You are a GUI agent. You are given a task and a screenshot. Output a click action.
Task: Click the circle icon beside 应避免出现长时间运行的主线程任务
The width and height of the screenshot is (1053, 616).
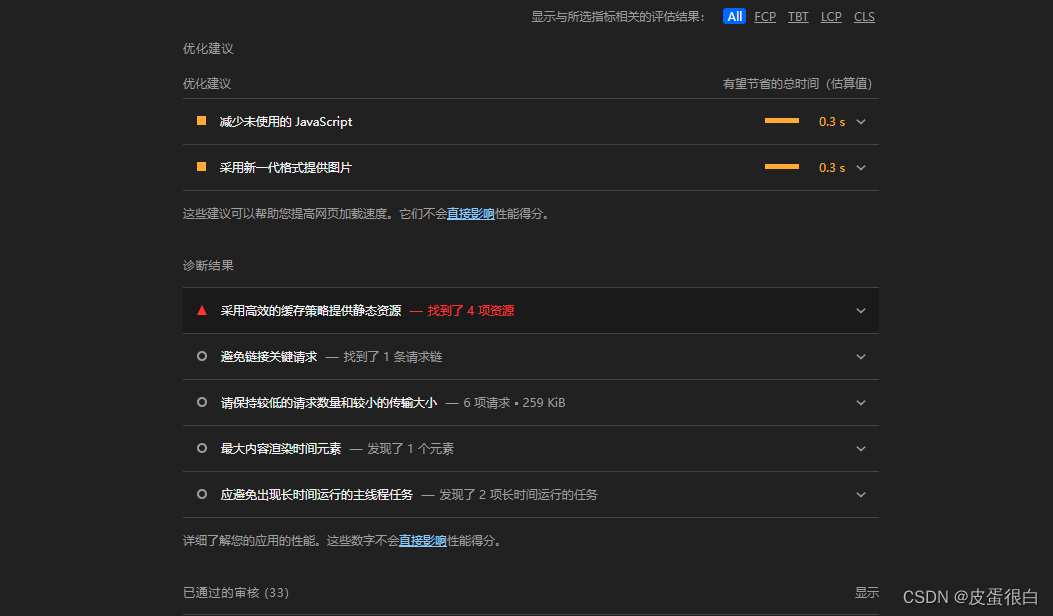pos(201,494)
